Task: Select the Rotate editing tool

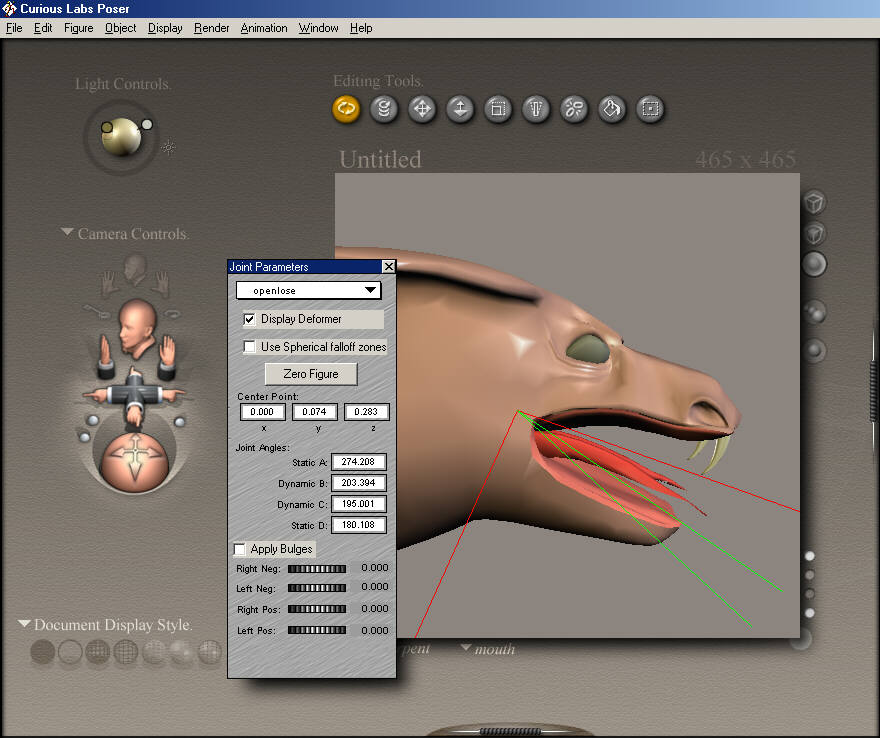Action: (x=346, y=109)
